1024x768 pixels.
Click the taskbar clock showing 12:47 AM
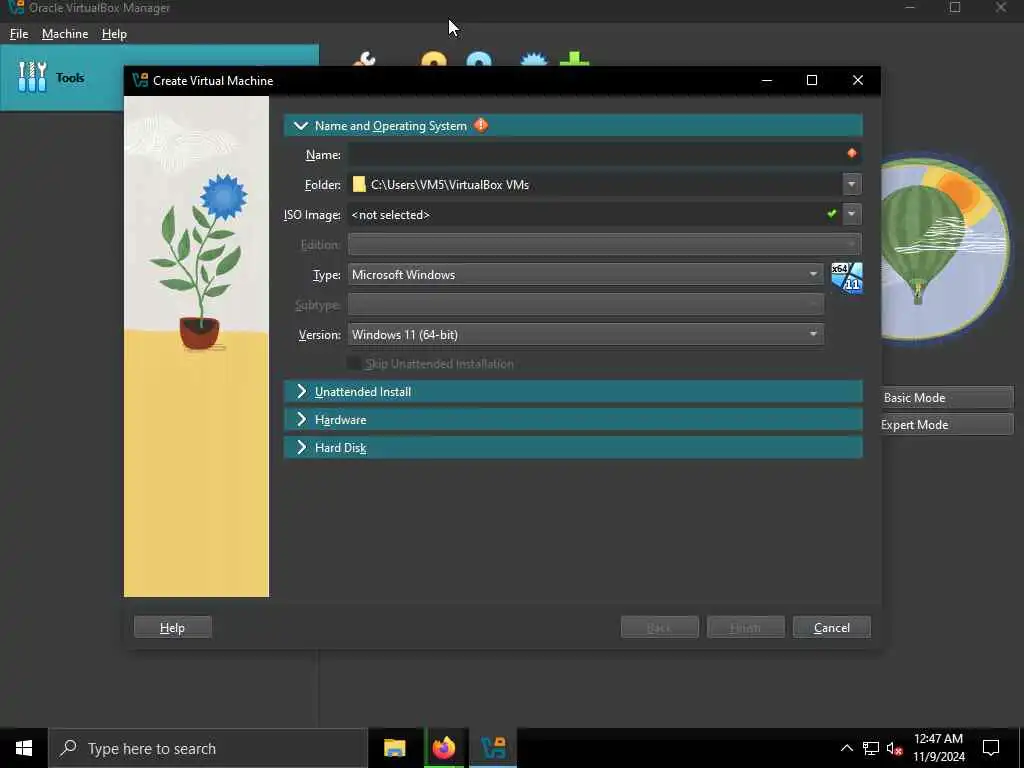pos(938,748)
